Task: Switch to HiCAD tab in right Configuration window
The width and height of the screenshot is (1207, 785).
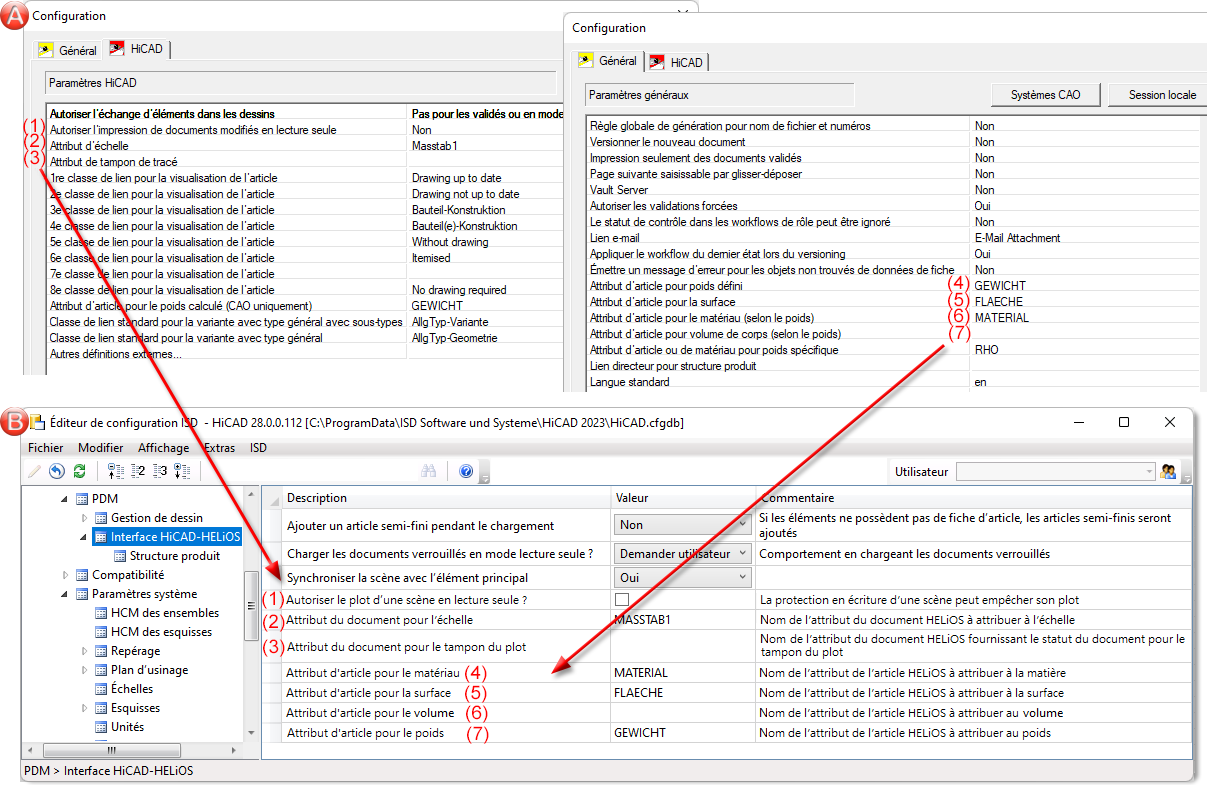Action: pos(678,62)
